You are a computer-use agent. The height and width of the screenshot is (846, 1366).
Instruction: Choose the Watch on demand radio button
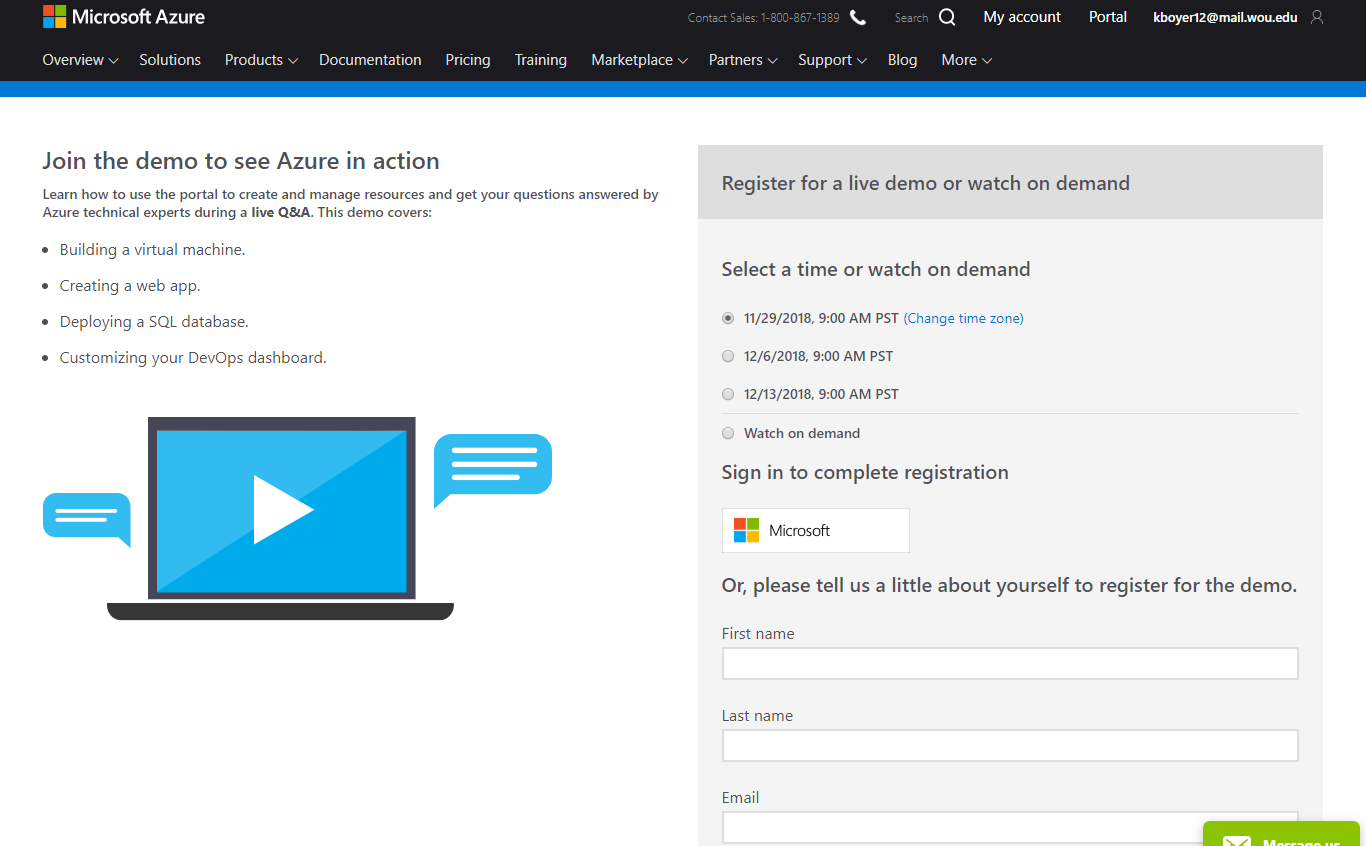pyautogui.click(x=728, y=433)
